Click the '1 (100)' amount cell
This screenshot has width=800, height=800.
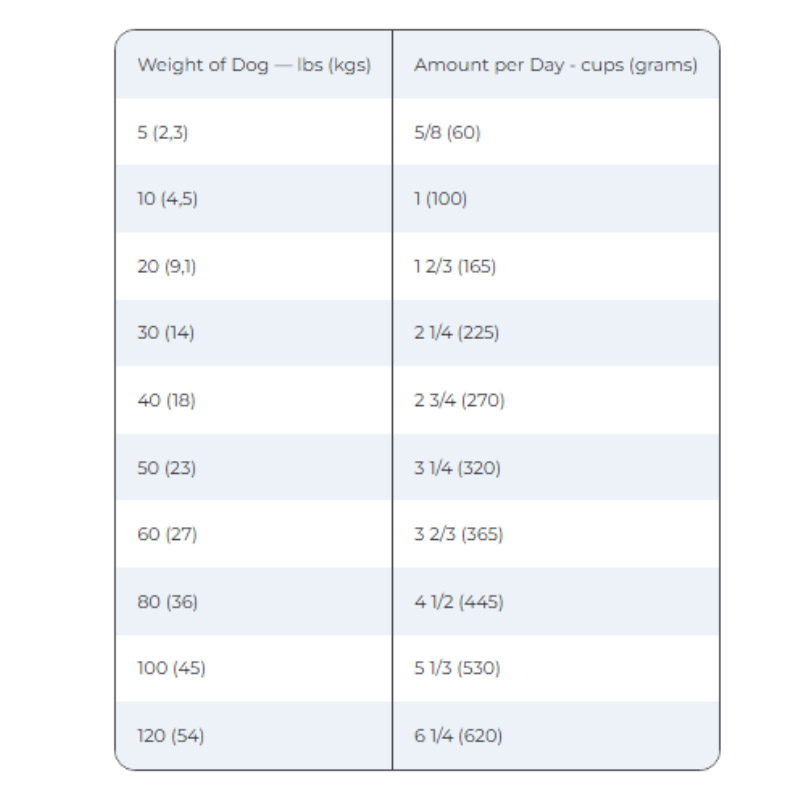point(441,199)
